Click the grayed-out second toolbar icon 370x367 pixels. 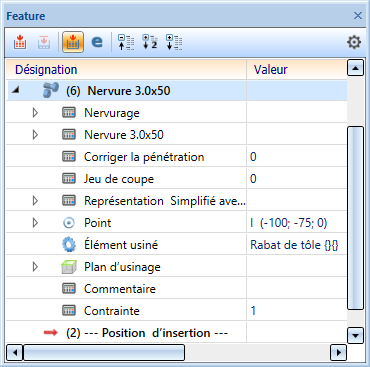click(x=44, y=42)
